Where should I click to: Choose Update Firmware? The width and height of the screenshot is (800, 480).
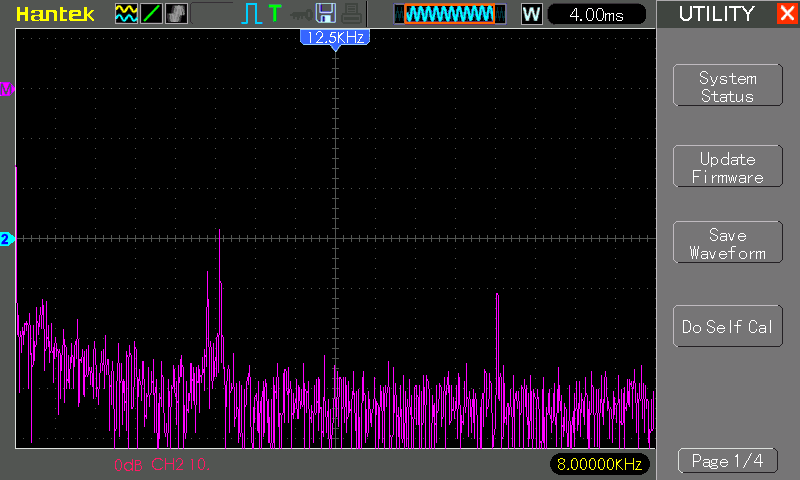(728, 166)
